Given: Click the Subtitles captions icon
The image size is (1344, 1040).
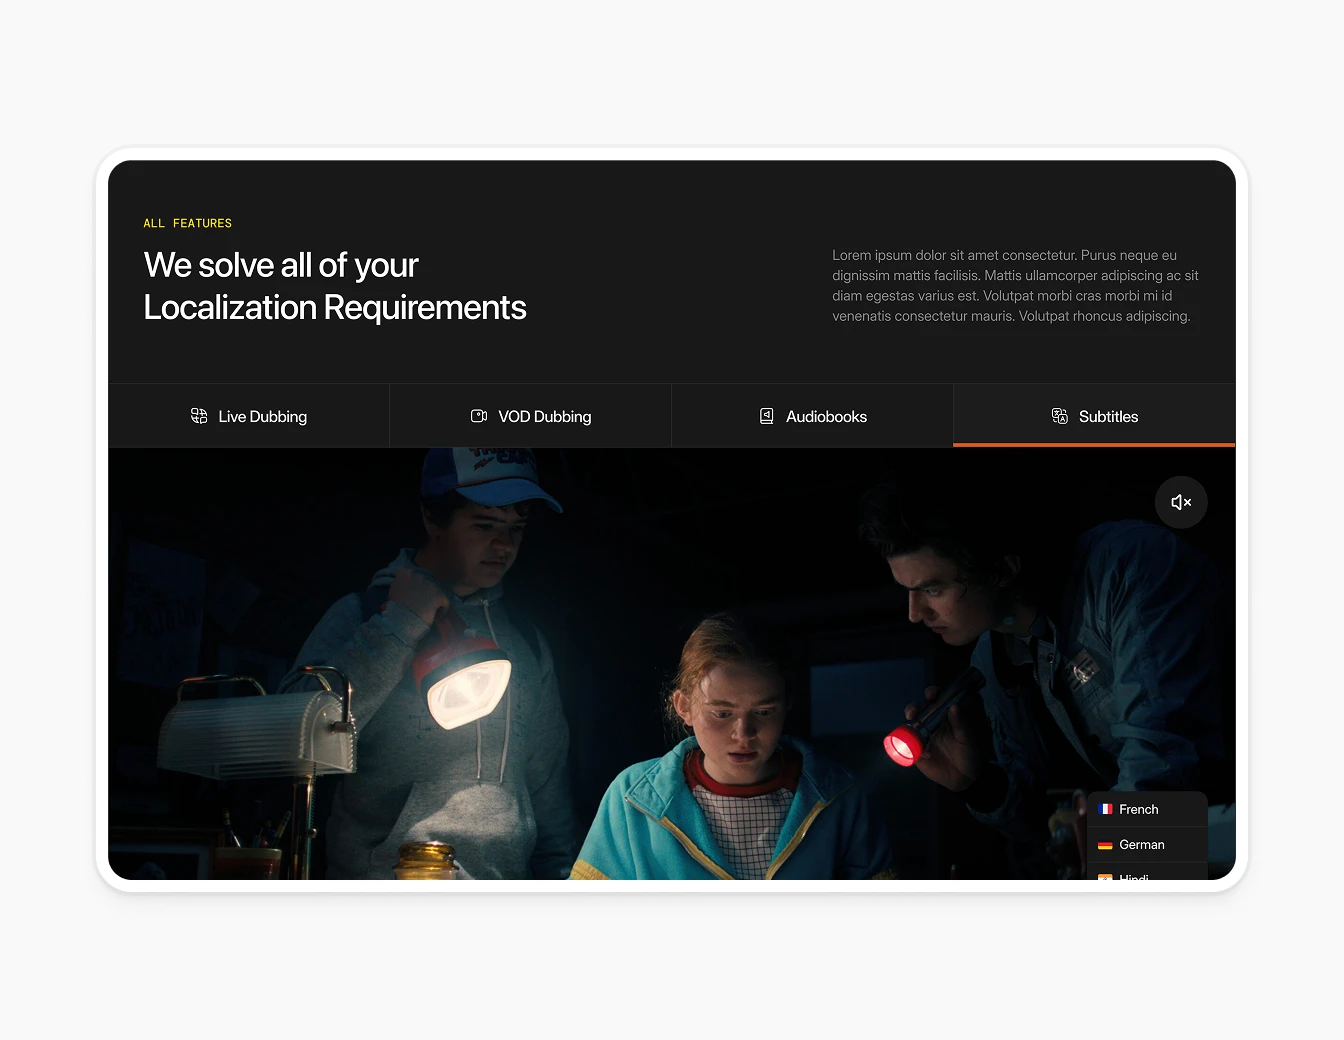Looking at the screenshot, I should [x=1059, y=416].
